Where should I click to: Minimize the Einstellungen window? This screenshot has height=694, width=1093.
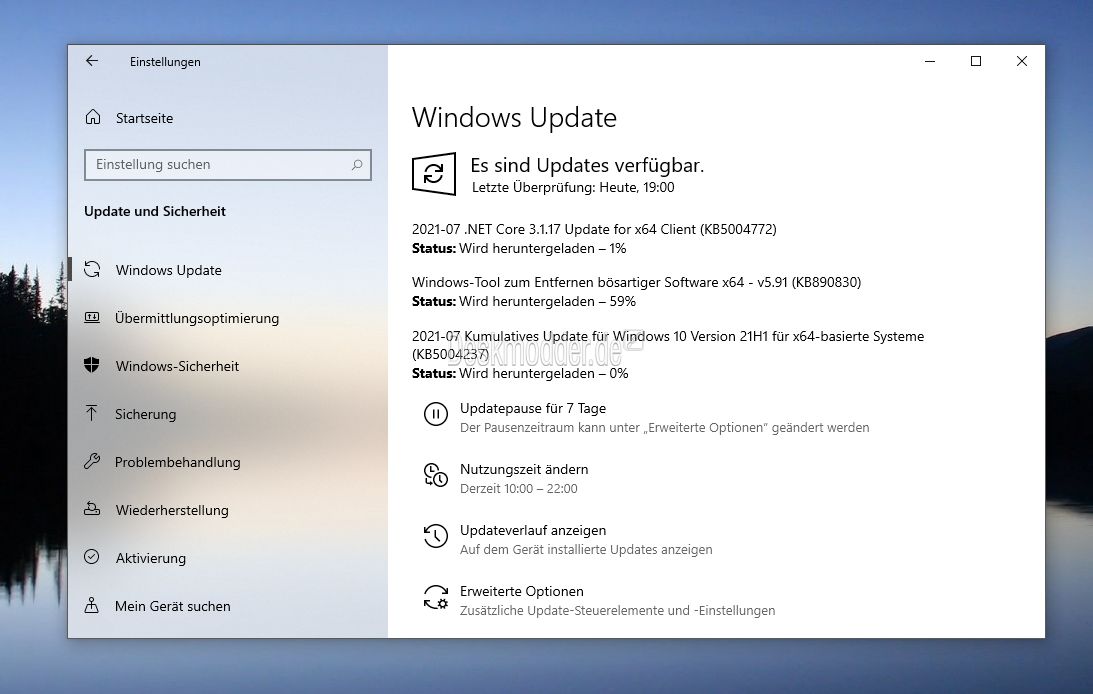[930, 61]
